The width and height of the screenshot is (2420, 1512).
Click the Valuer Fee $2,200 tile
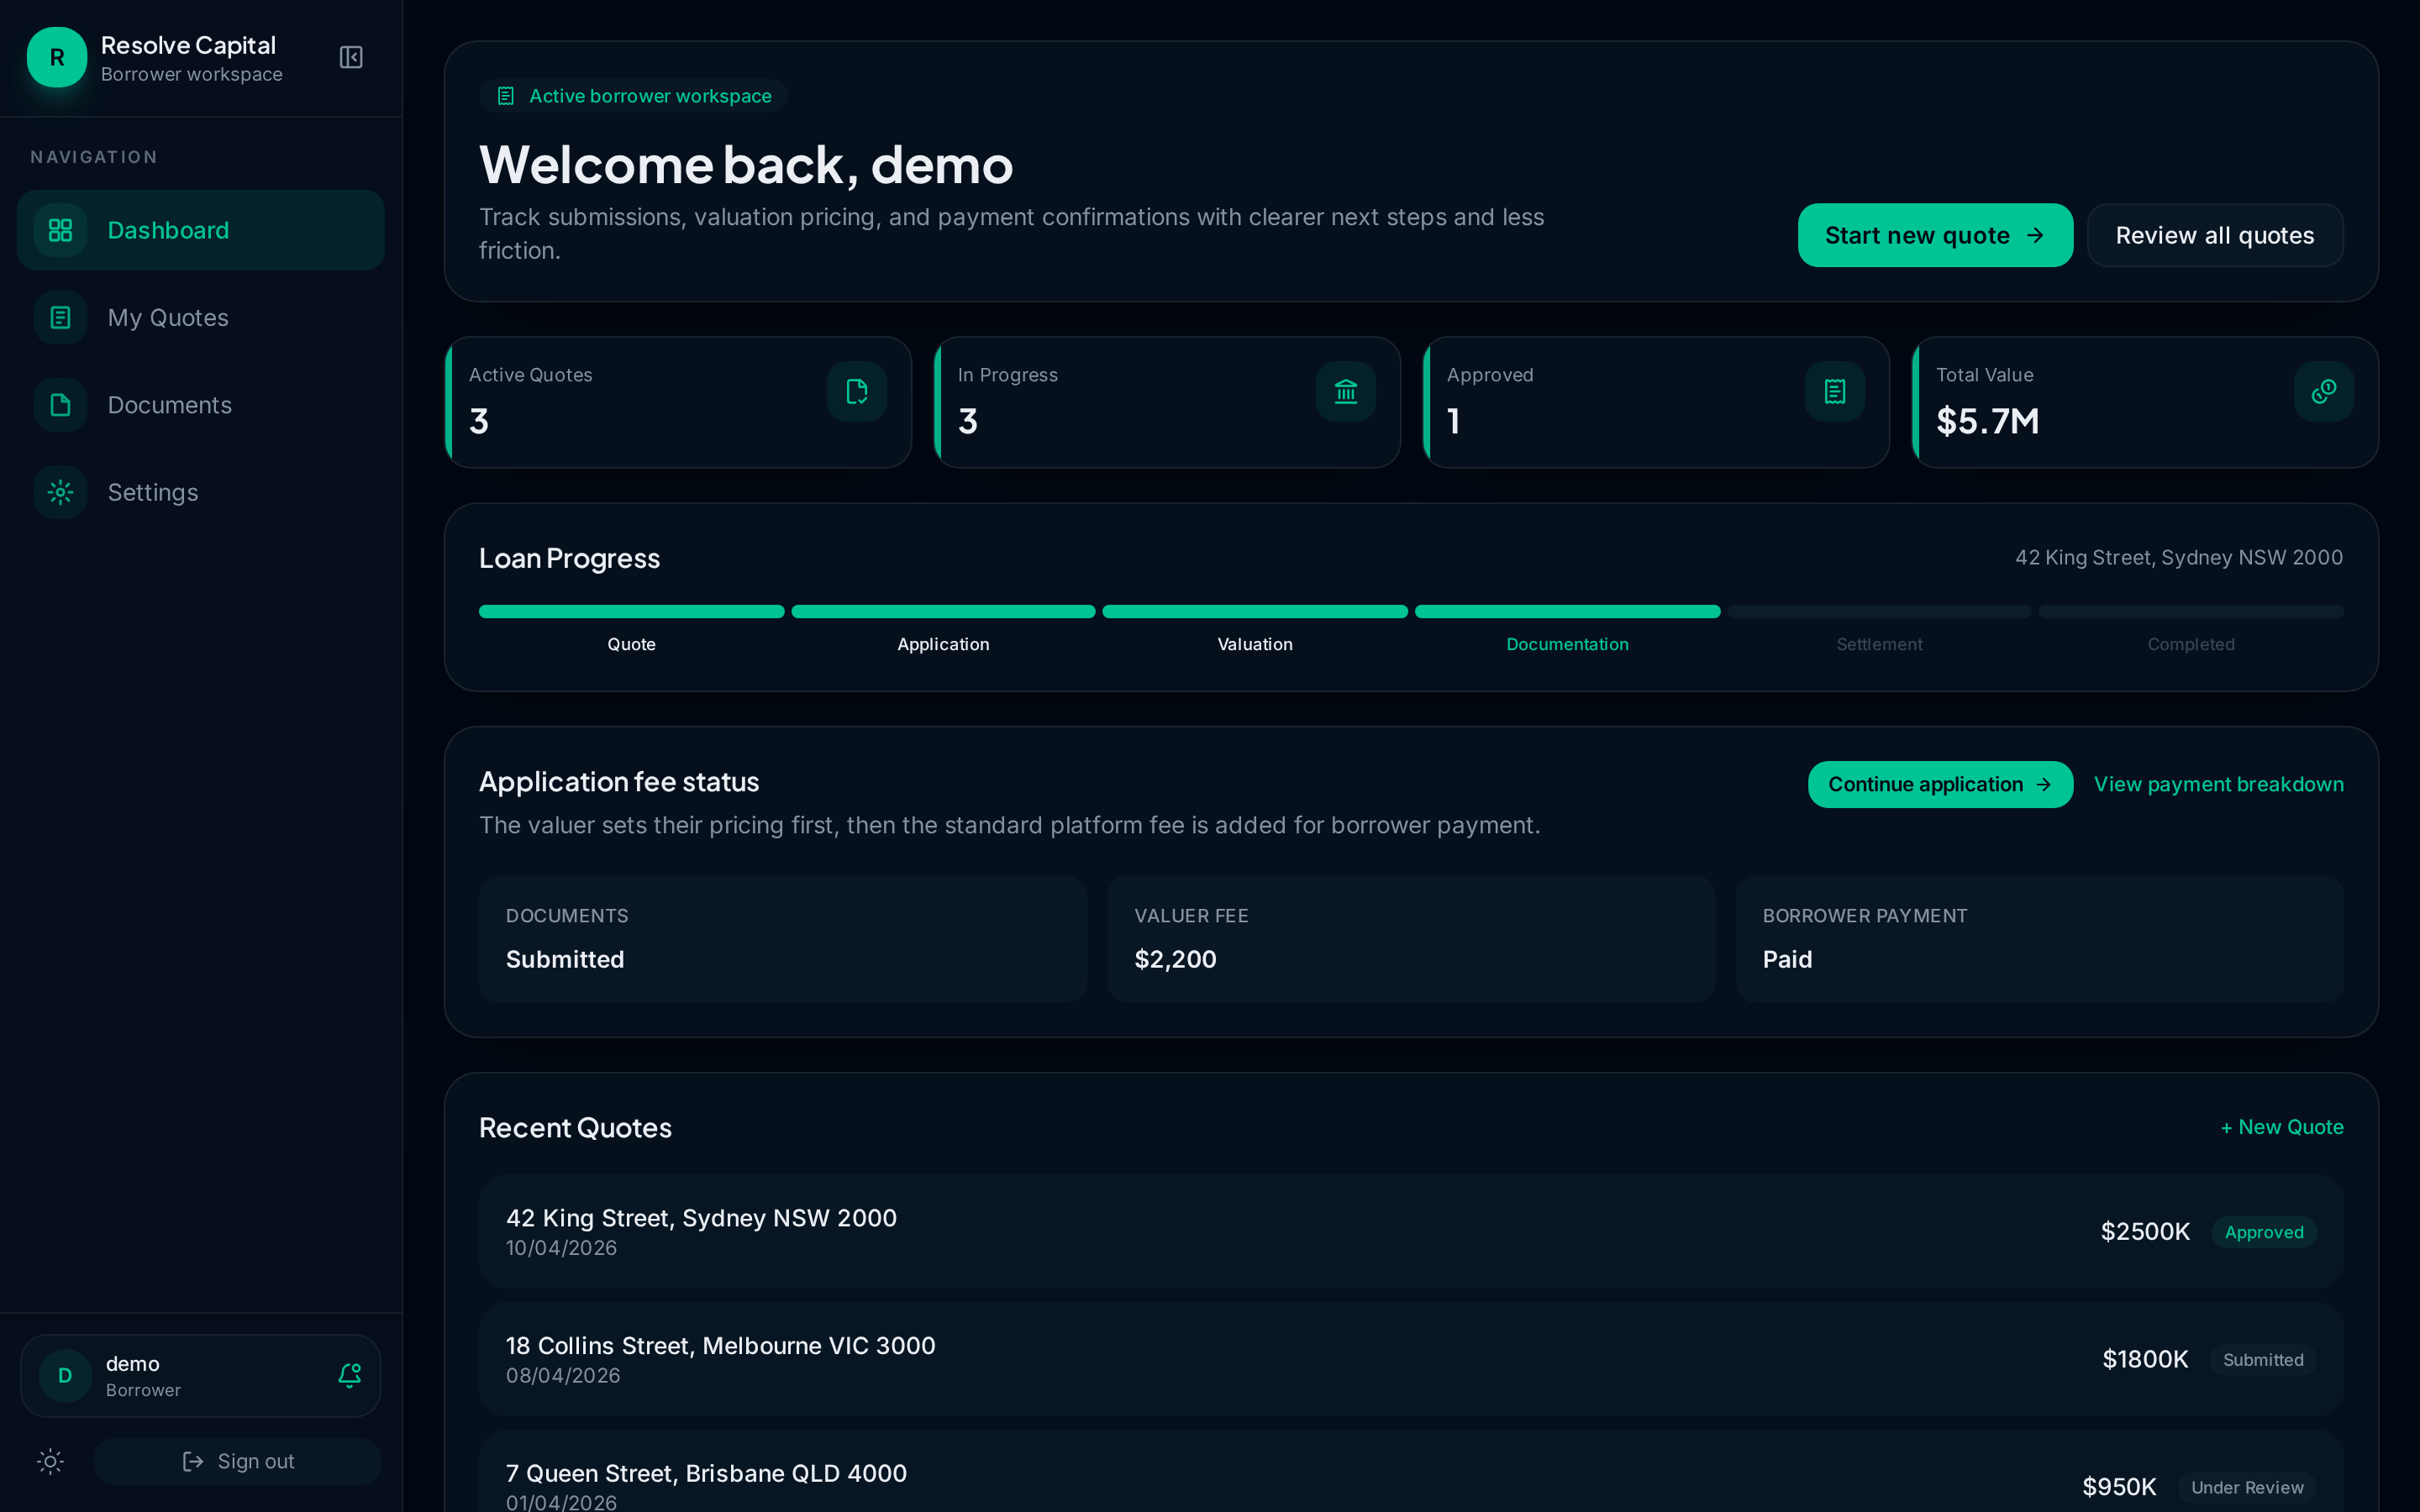(1411, 939)
